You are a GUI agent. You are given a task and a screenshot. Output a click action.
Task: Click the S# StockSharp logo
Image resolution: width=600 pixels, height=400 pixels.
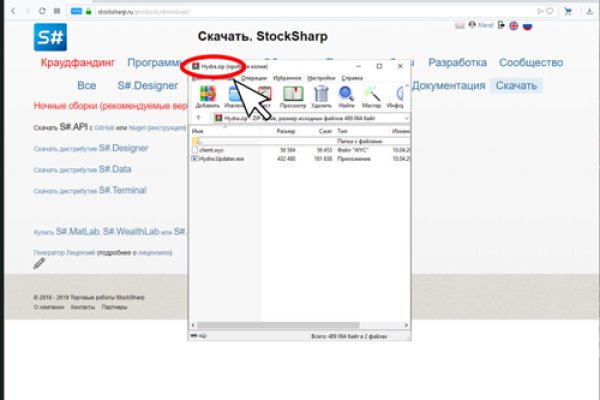pos(51,37)
